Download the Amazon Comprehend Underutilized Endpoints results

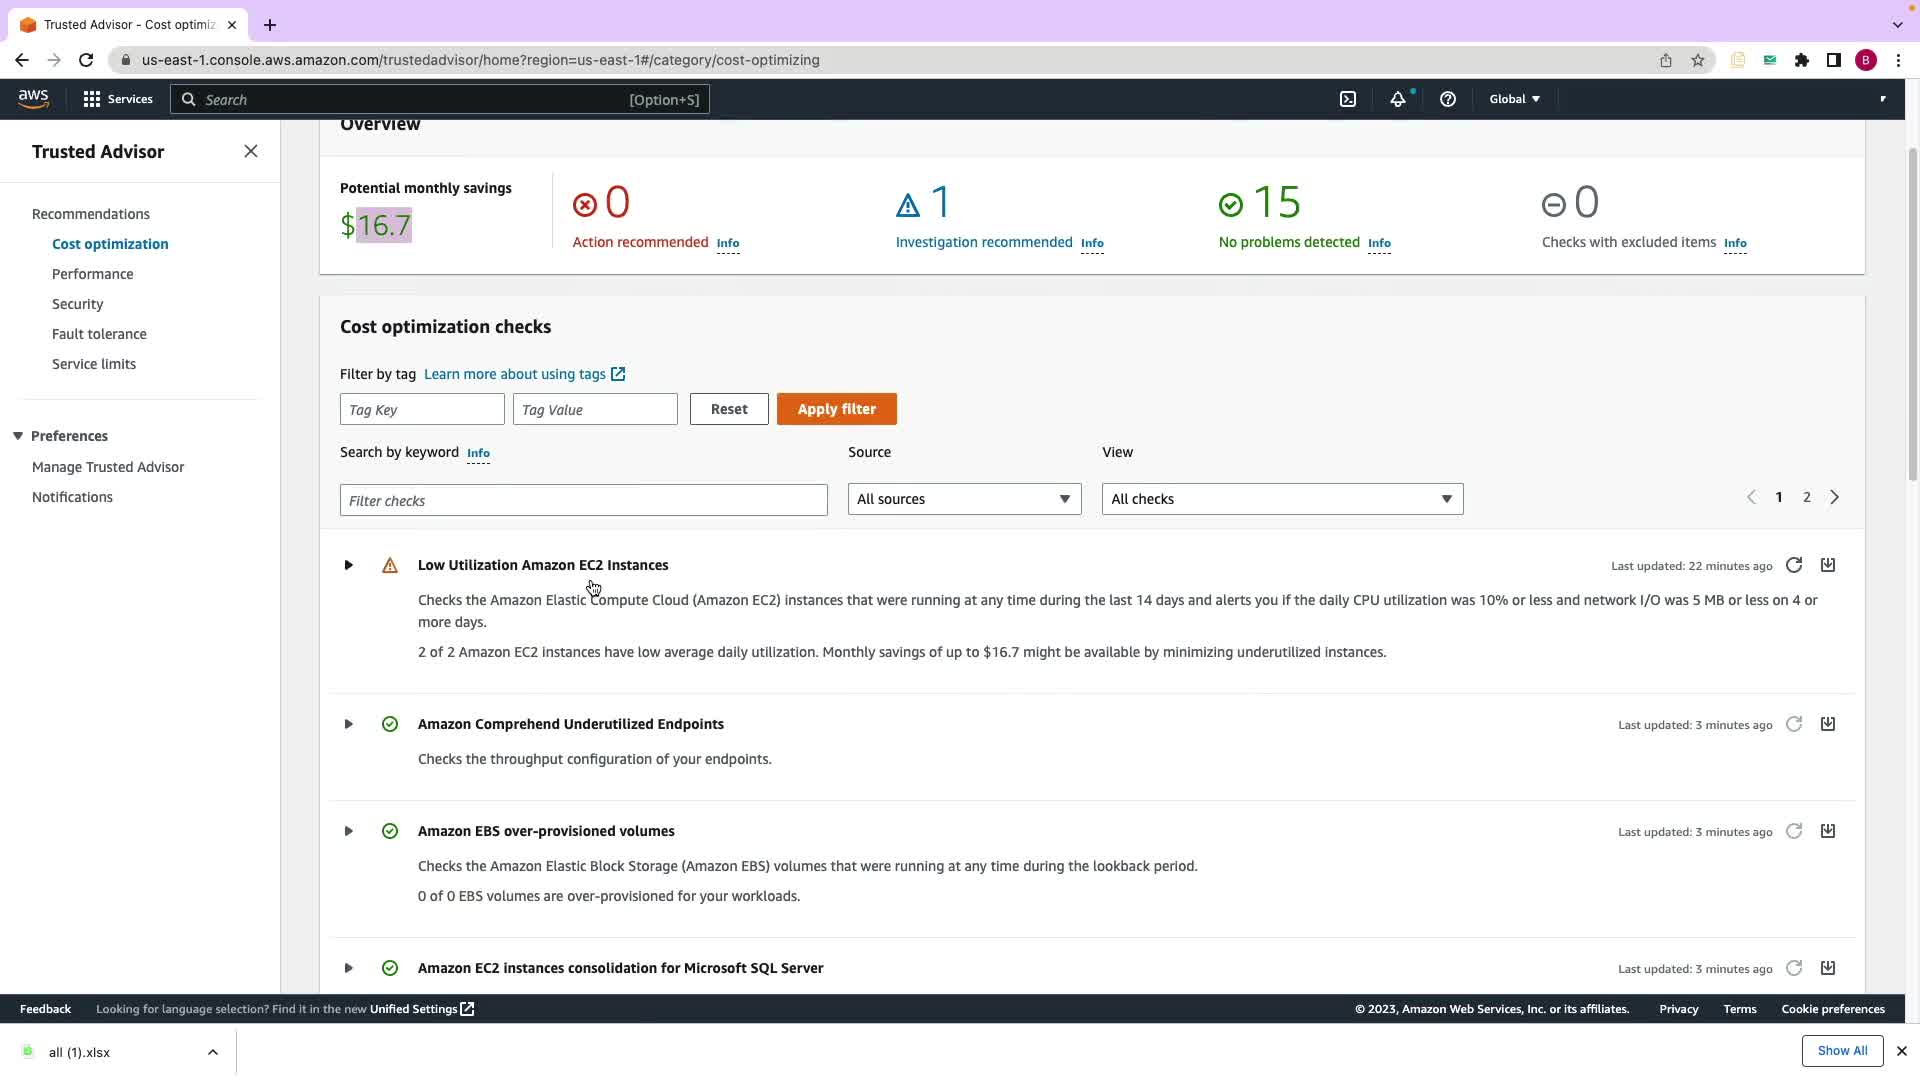click(1828, 724)
